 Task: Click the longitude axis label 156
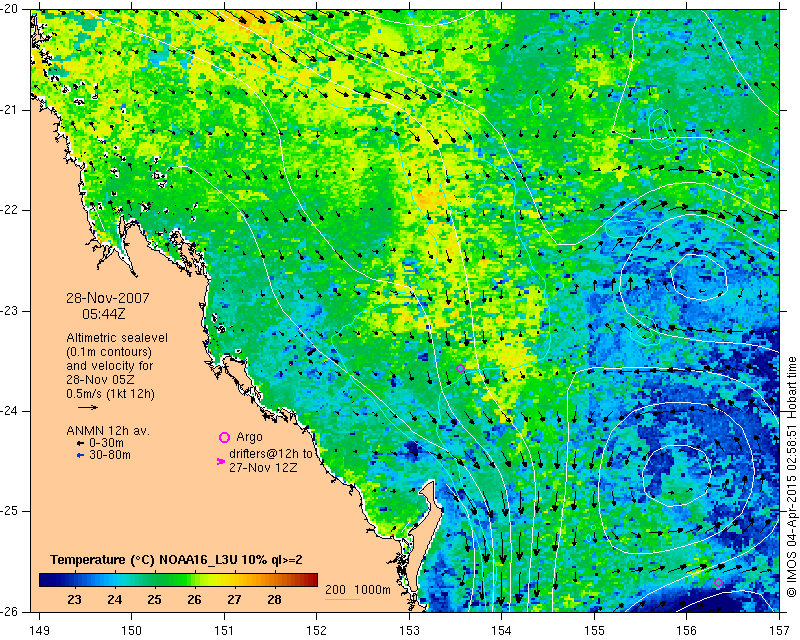point(687,631)
